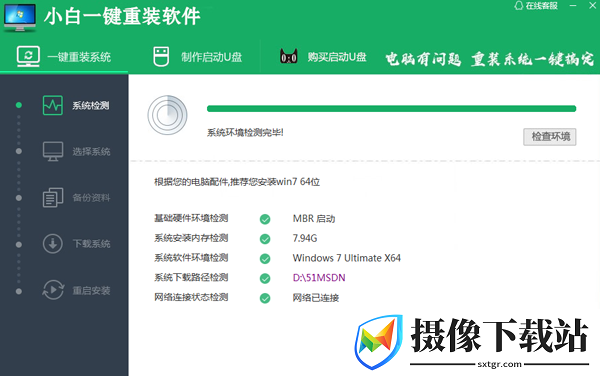Click the green check next to 7.94G

tap(265, 239)
